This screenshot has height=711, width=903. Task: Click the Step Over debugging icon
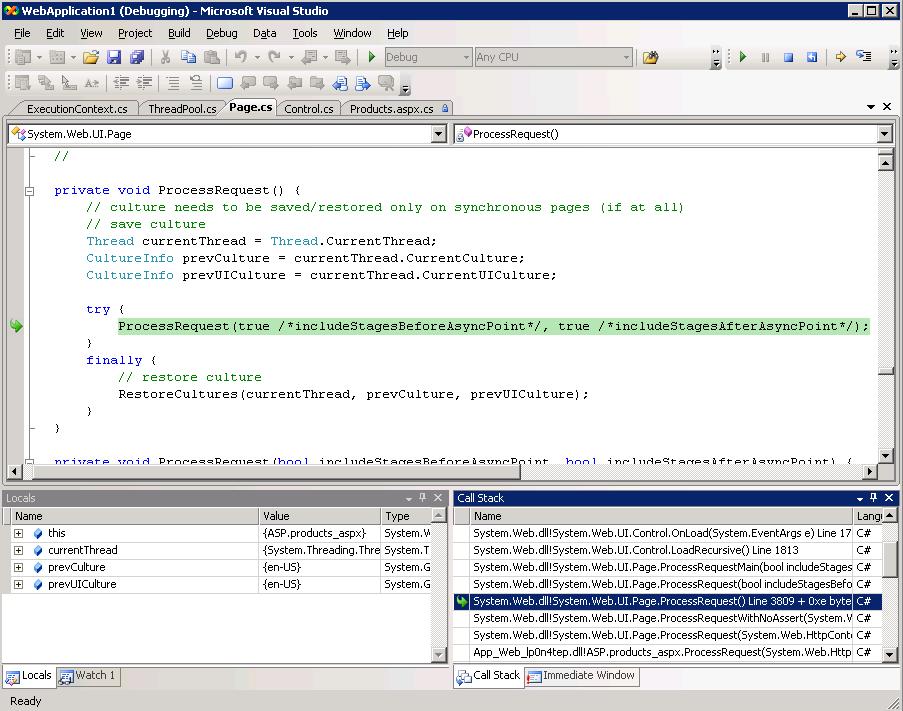pos(862,58)
